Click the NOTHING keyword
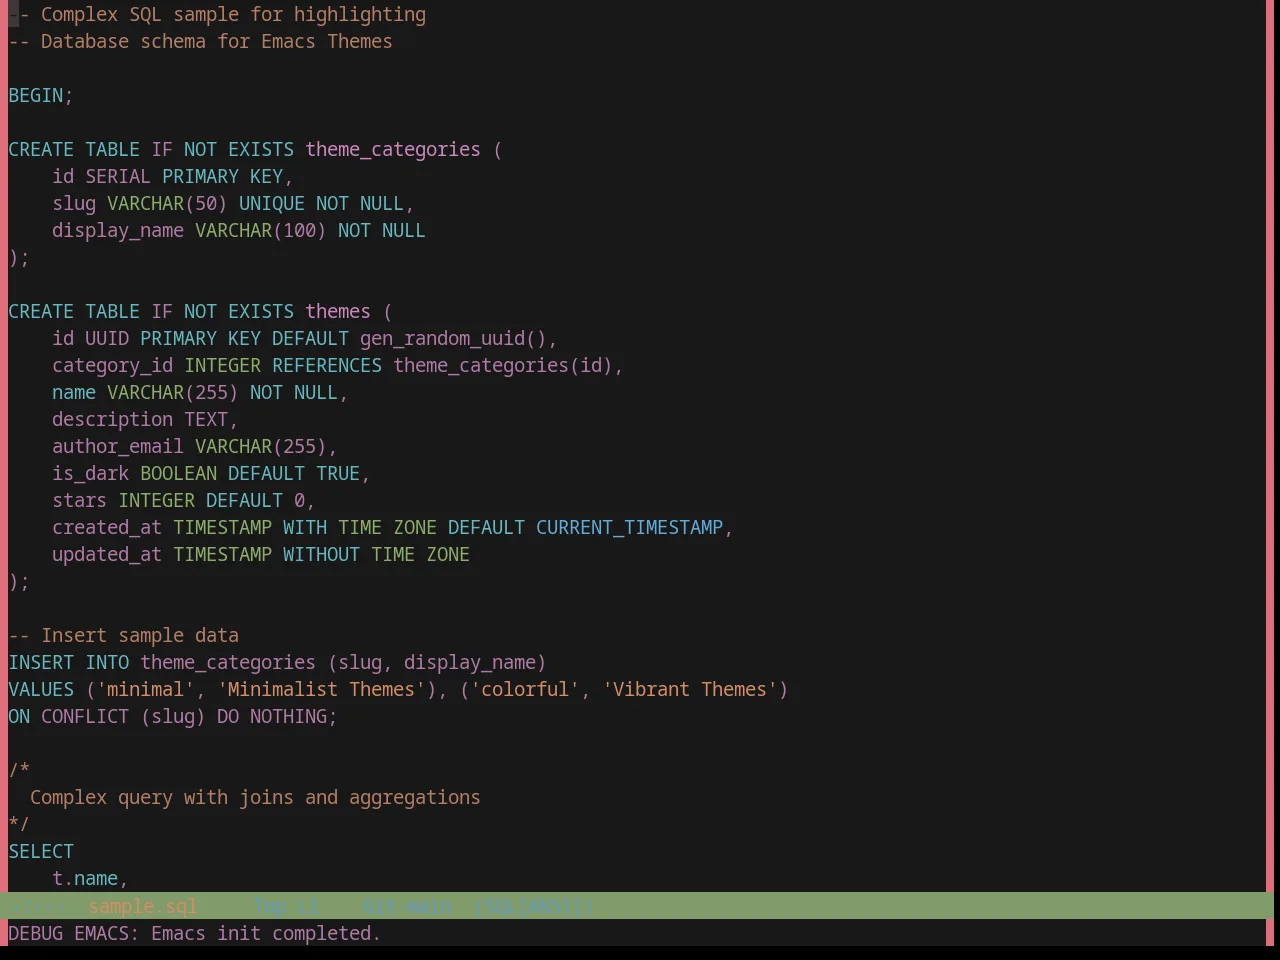 tap(289, 716)
